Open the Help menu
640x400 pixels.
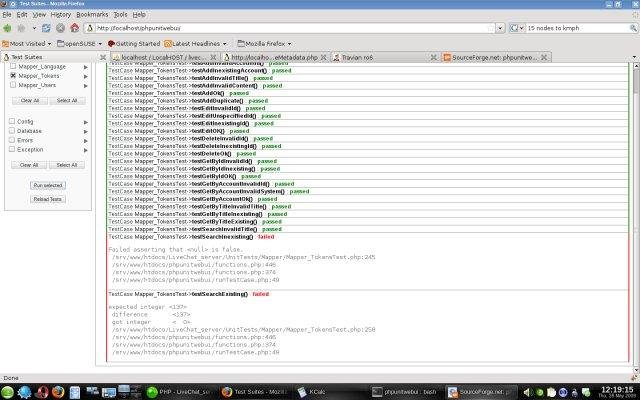tap(139, 14)
